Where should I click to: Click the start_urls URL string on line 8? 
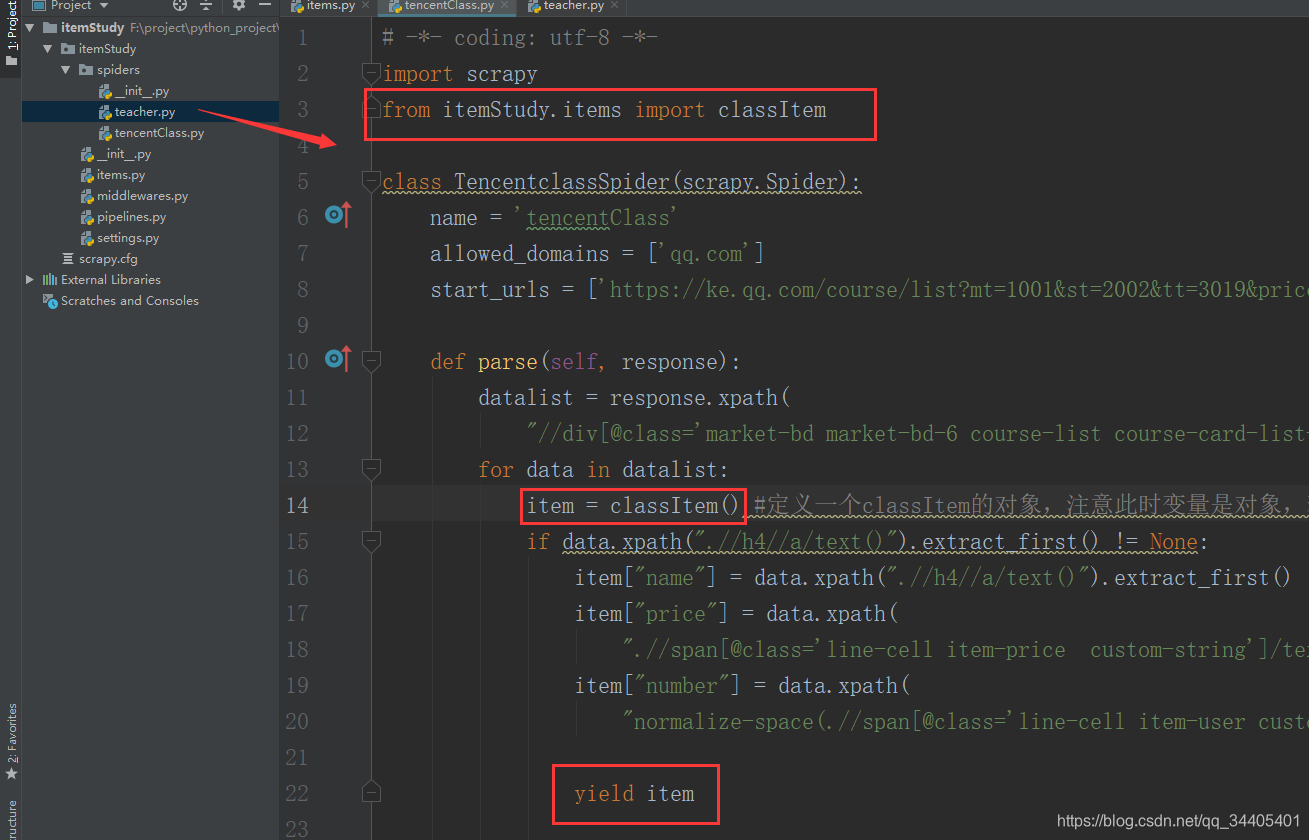click(x=953, y=290)
